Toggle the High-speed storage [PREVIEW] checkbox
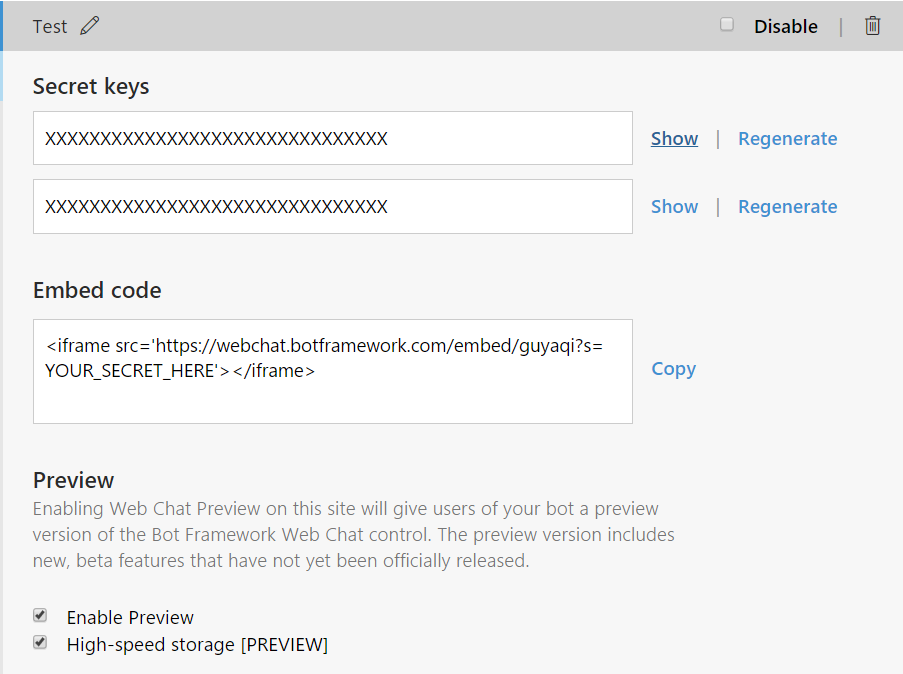Image resolution: width=903 pixels, height=674 pixels. 40,643
